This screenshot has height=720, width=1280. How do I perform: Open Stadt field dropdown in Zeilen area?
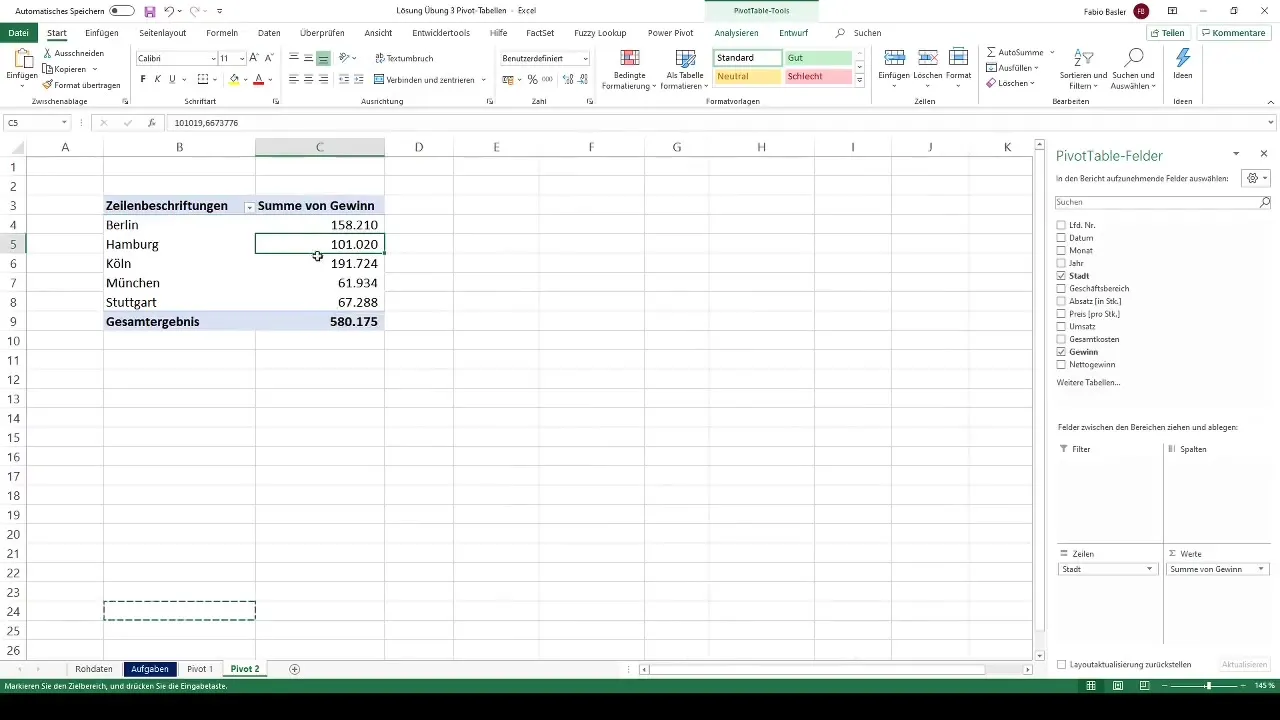(x=1149, y=569)
